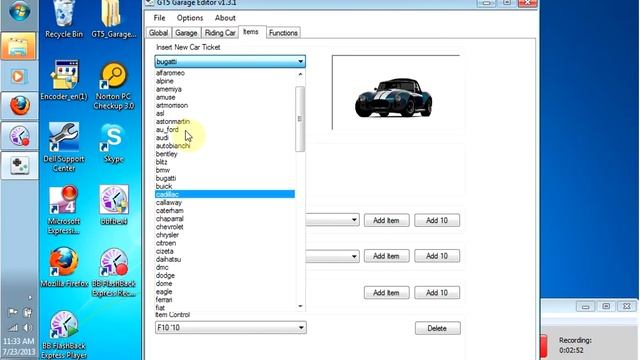This screenshot has width=640, height=360.
Task: Click the Windows Start orb
Action: coord(19,12)
